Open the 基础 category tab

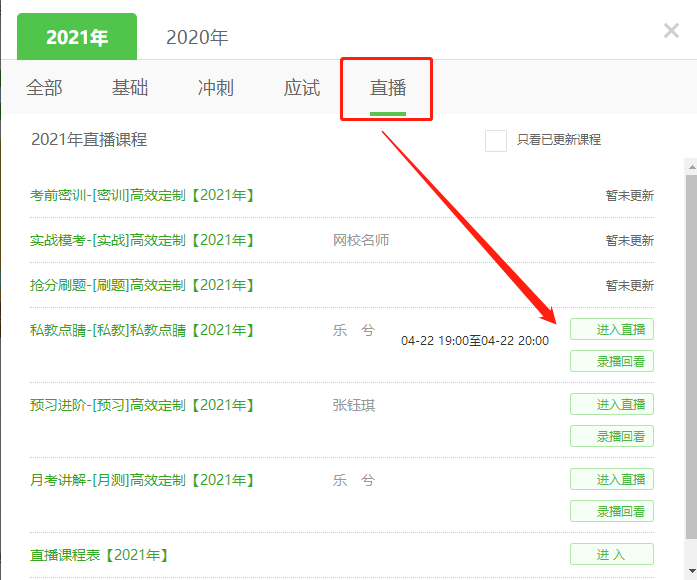click(x=130, y=88)
